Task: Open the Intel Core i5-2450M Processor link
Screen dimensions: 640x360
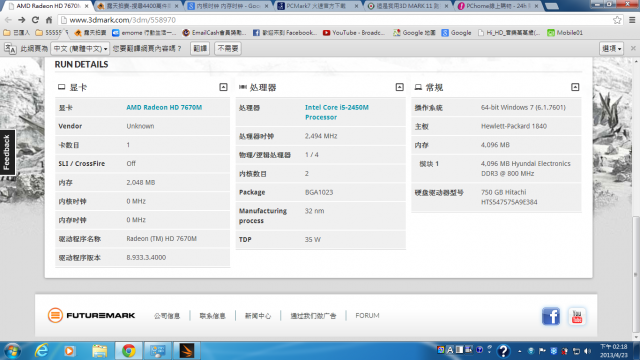Action: (x=337, y=112)
